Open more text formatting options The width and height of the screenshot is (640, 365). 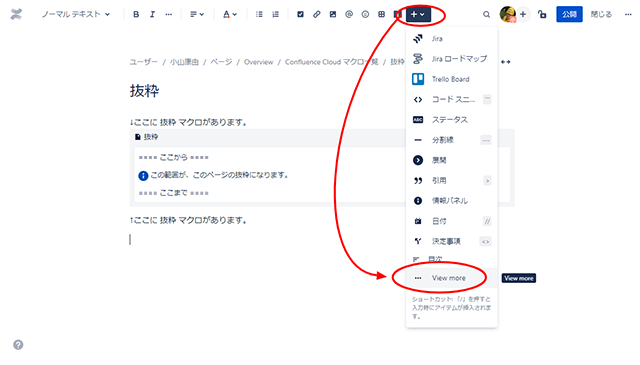click(169, 14)
